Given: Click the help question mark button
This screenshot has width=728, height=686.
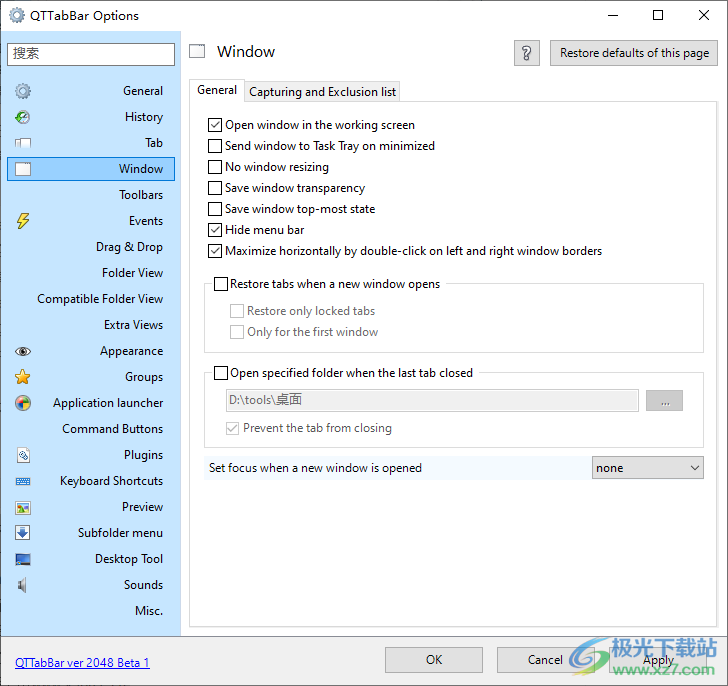Looking at the screenshot, I should 526,53.
